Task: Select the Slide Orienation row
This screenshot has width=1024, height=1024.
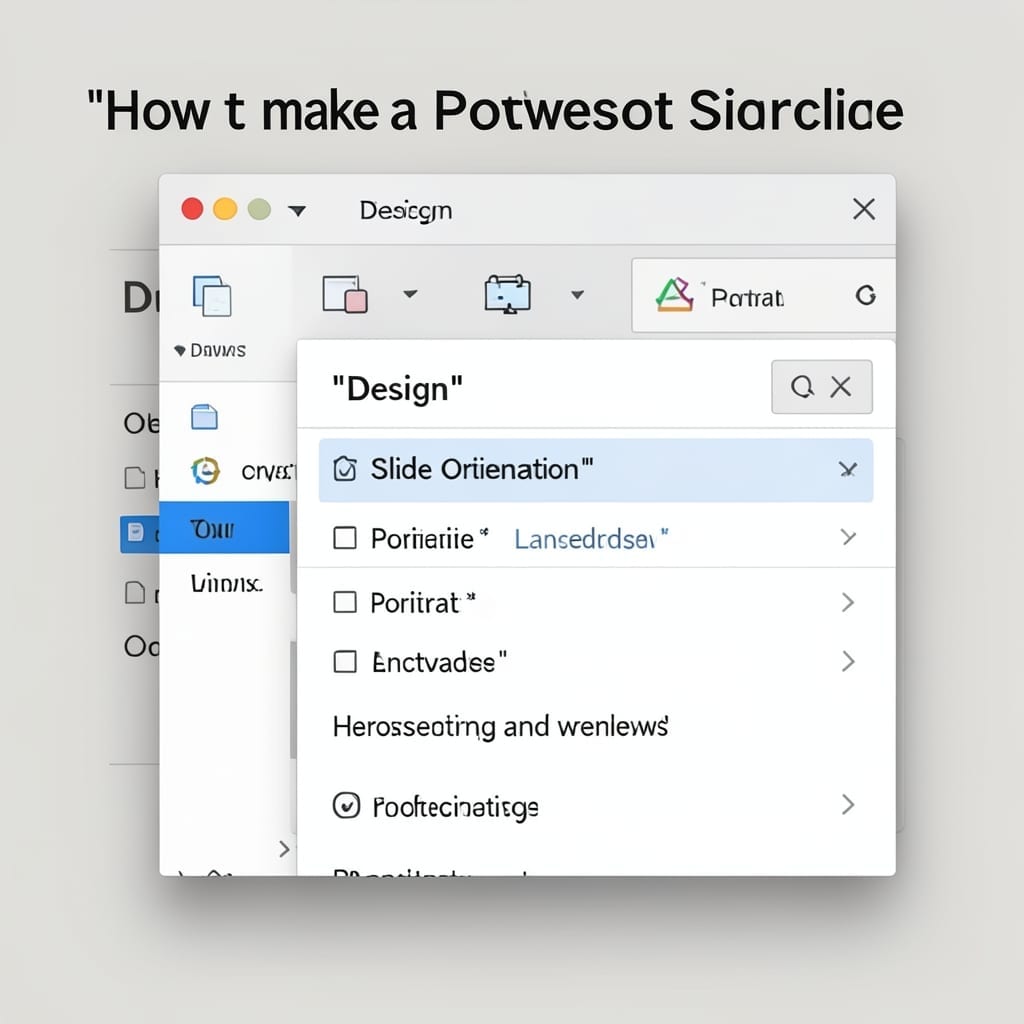Action: tap(596, 470)
